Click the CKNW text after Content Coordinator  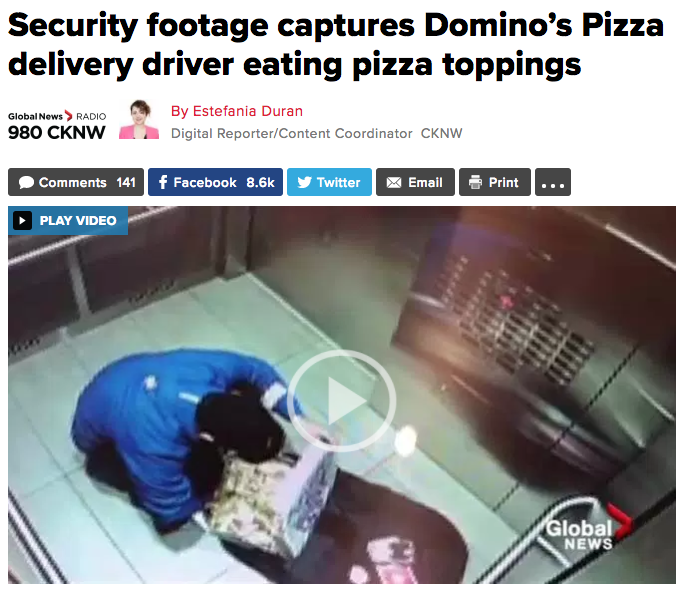point(441,133)
